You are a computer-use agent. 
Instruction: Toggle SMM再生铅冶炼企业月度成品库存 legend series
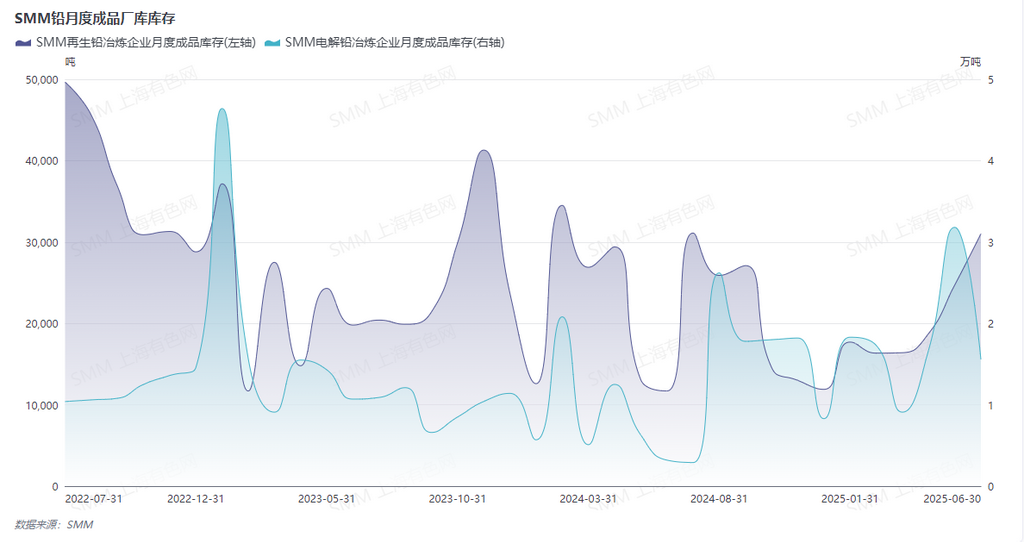click(x=135, y=42)
